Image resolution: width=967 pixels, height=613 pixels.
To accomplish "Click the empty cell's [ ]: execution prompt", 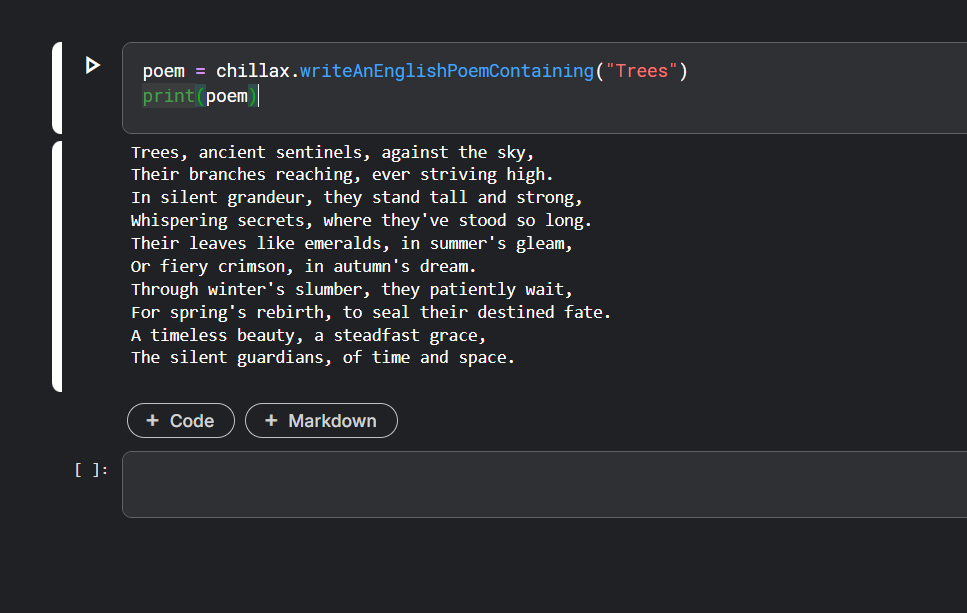I will click(x=91, y=469).
